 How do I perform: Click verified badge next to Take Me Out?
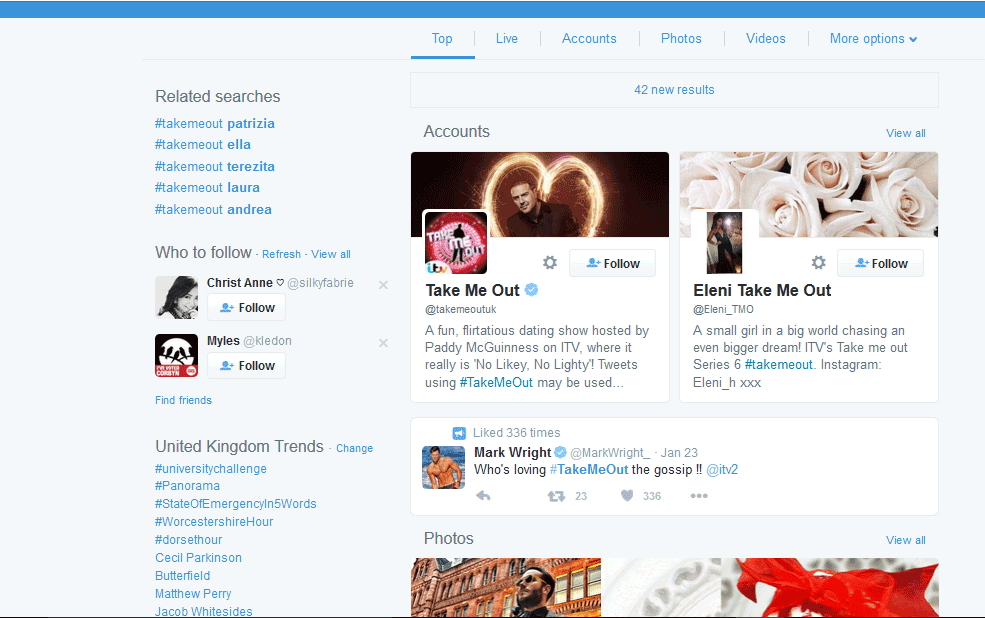click(531, 290)
